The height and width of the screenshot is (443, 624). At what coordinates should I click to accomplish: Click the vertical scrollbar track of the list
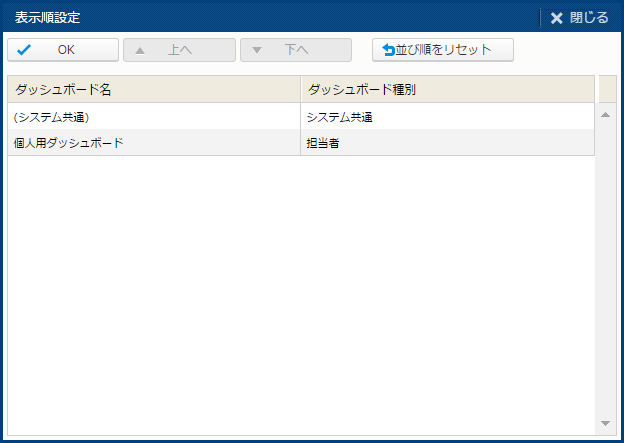(605, 270)
